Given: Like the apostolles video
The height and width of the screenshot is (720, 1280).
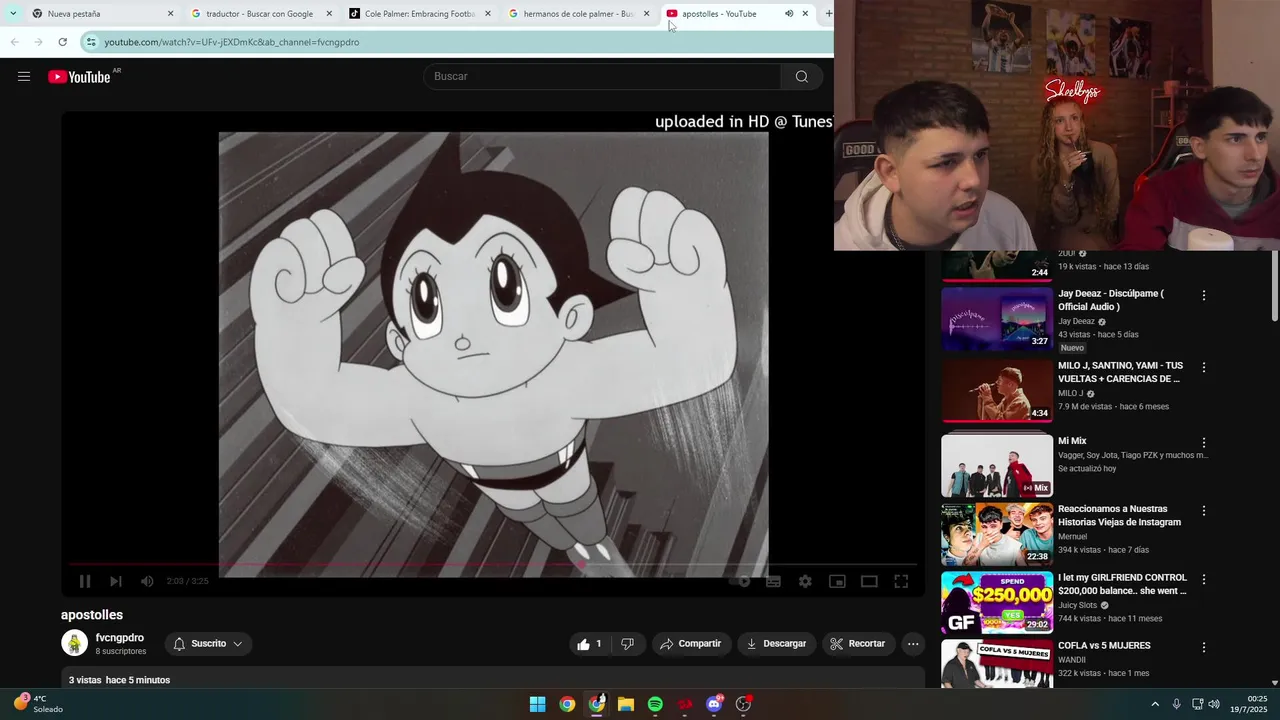Looking at the screenshot, I should click(x=589, y=644).
